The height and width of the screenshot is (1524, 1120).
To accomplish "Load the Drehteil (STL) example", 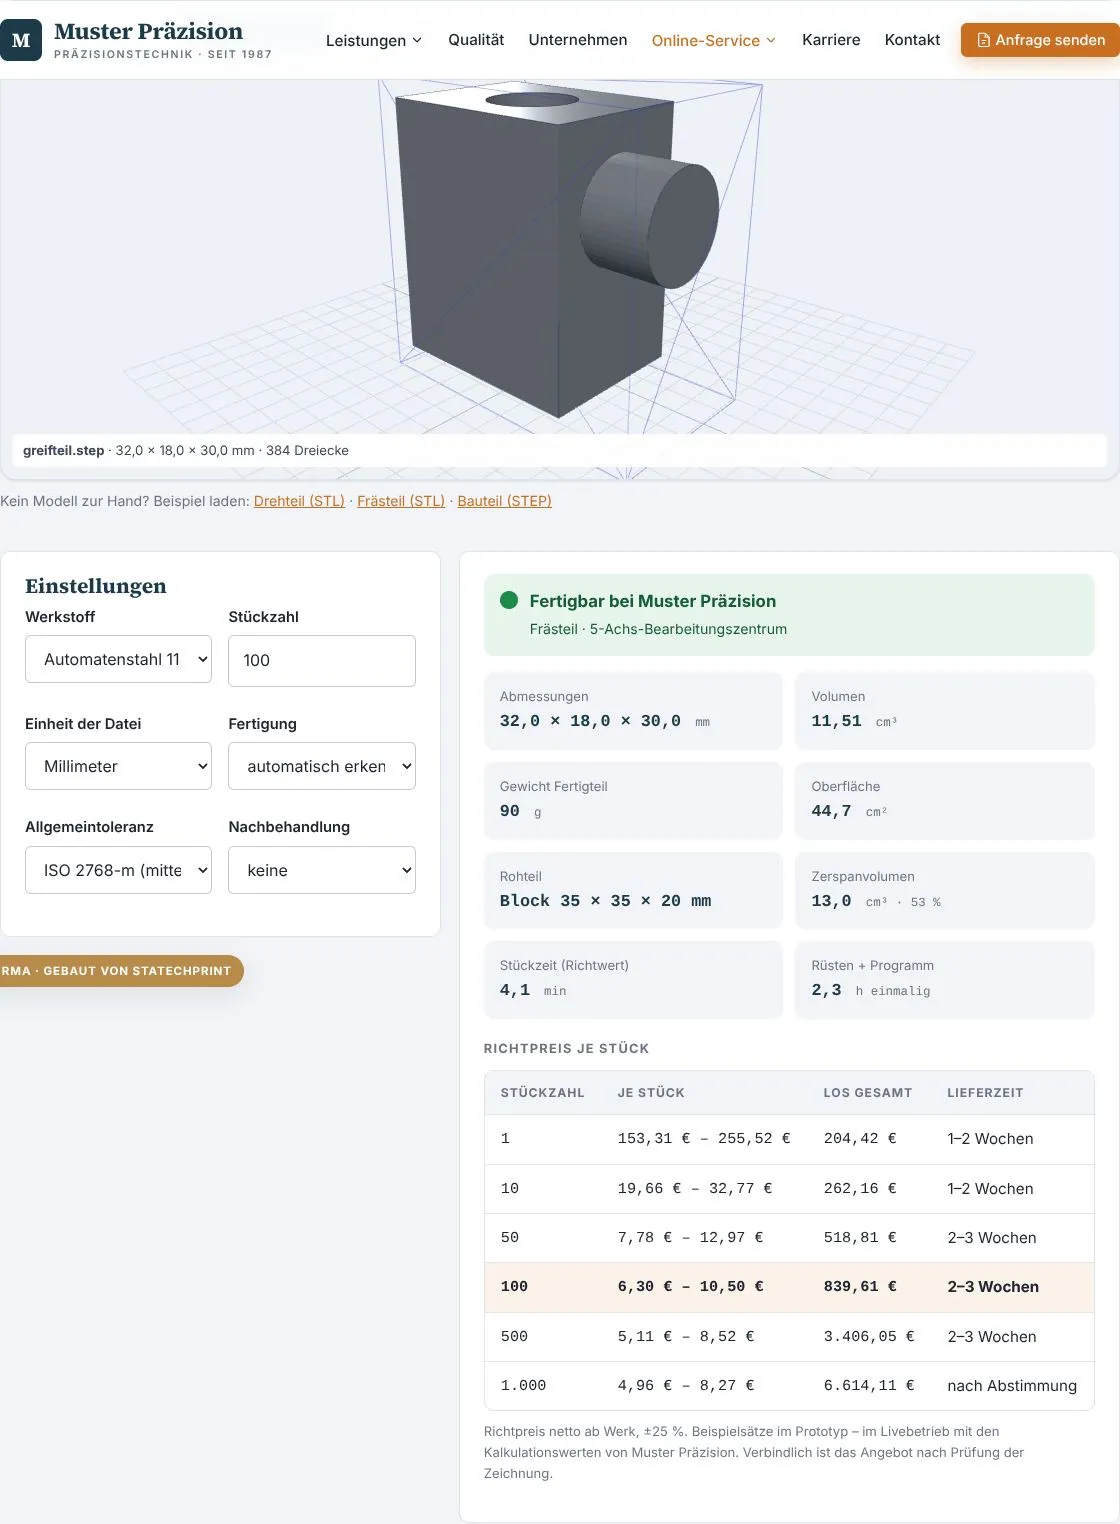I will tap(299, 501).
